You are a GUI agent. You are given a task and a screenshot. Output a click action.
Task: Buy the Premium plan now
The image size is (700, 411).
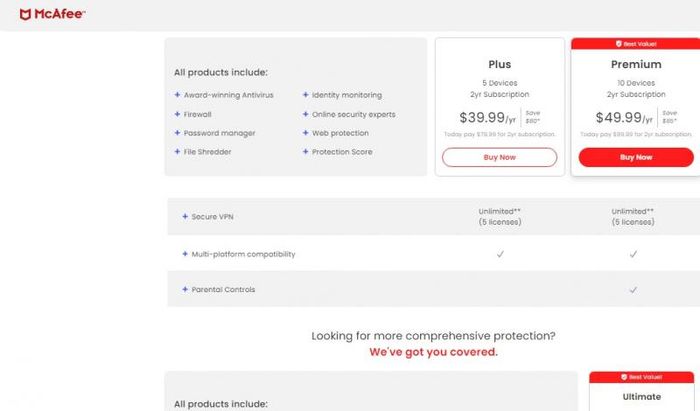[636, 158]
